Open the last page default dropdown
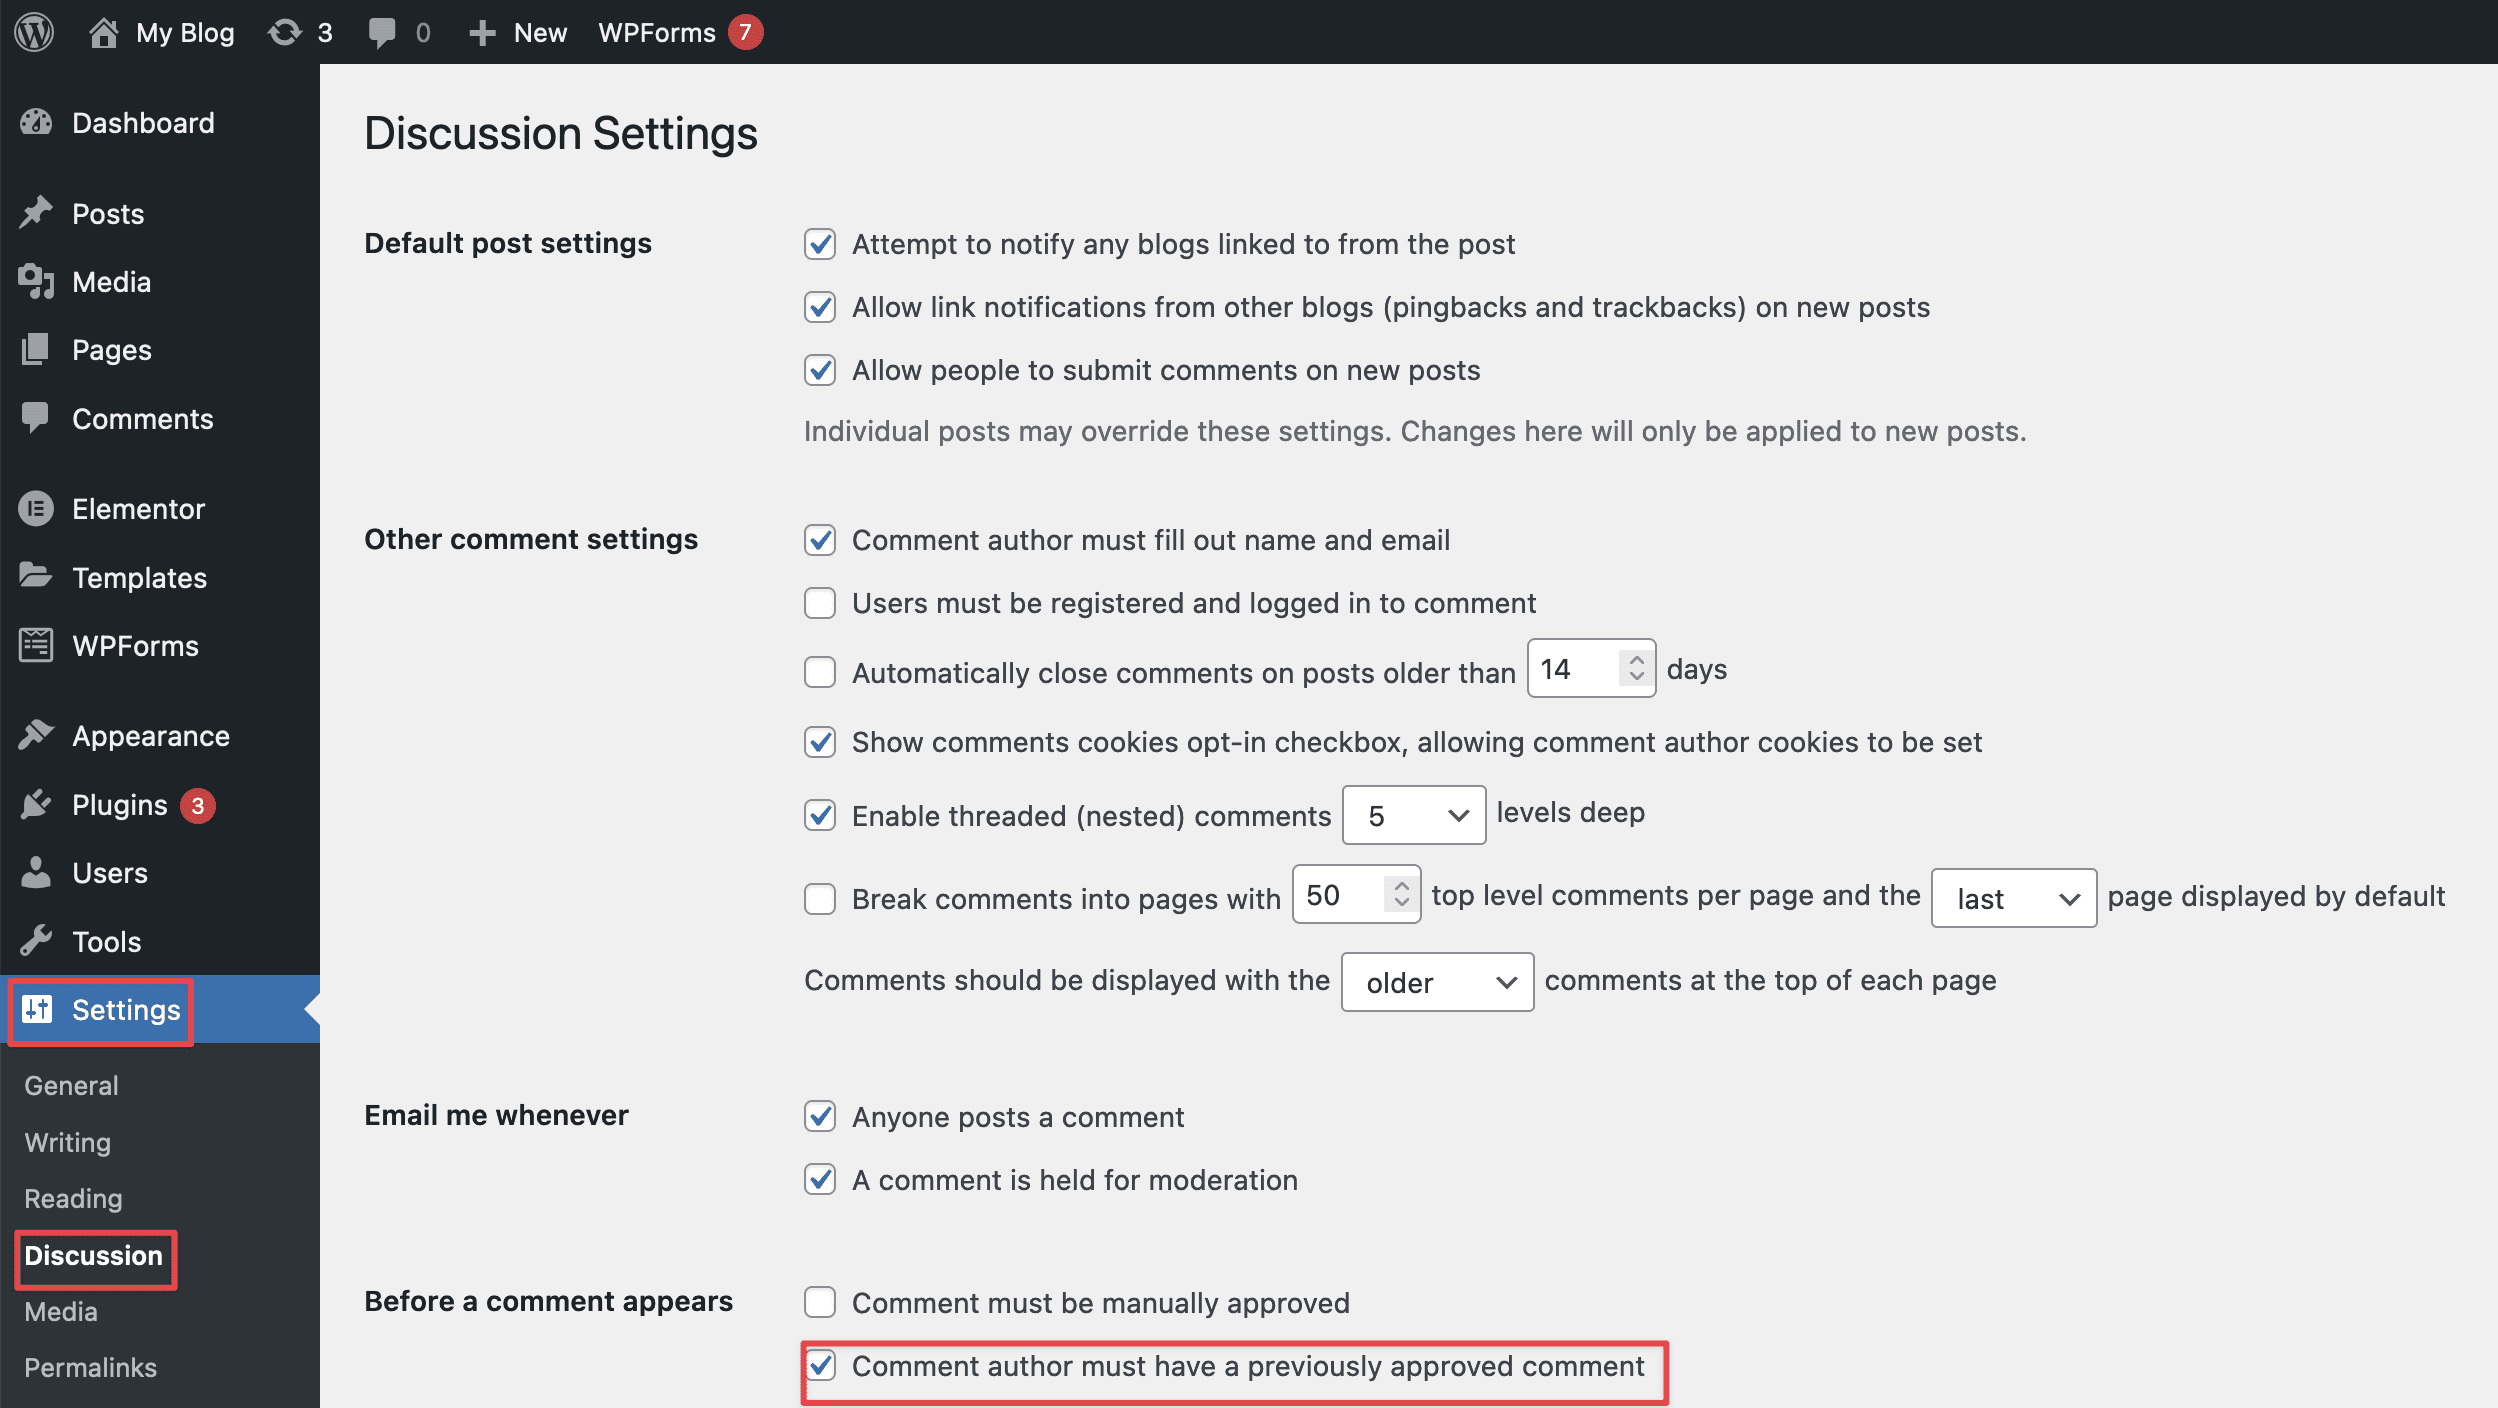Viewport: 2498px width, 1408px height. pyautogui.click(x=2013, y=898)
